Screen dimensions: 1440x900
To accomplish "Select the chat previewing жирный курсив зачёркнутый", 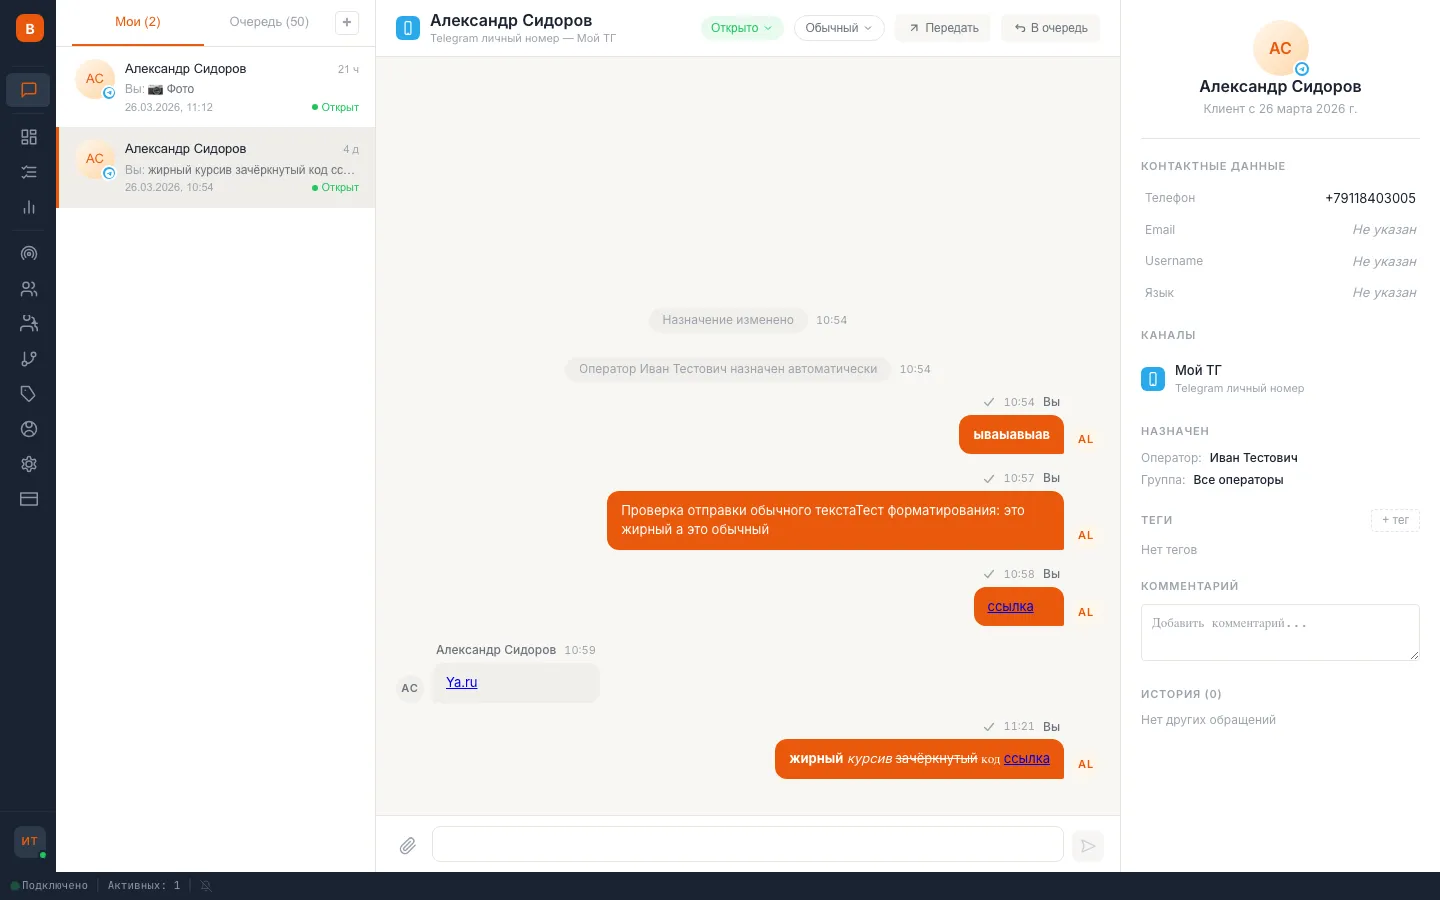I will coord(216,167).
